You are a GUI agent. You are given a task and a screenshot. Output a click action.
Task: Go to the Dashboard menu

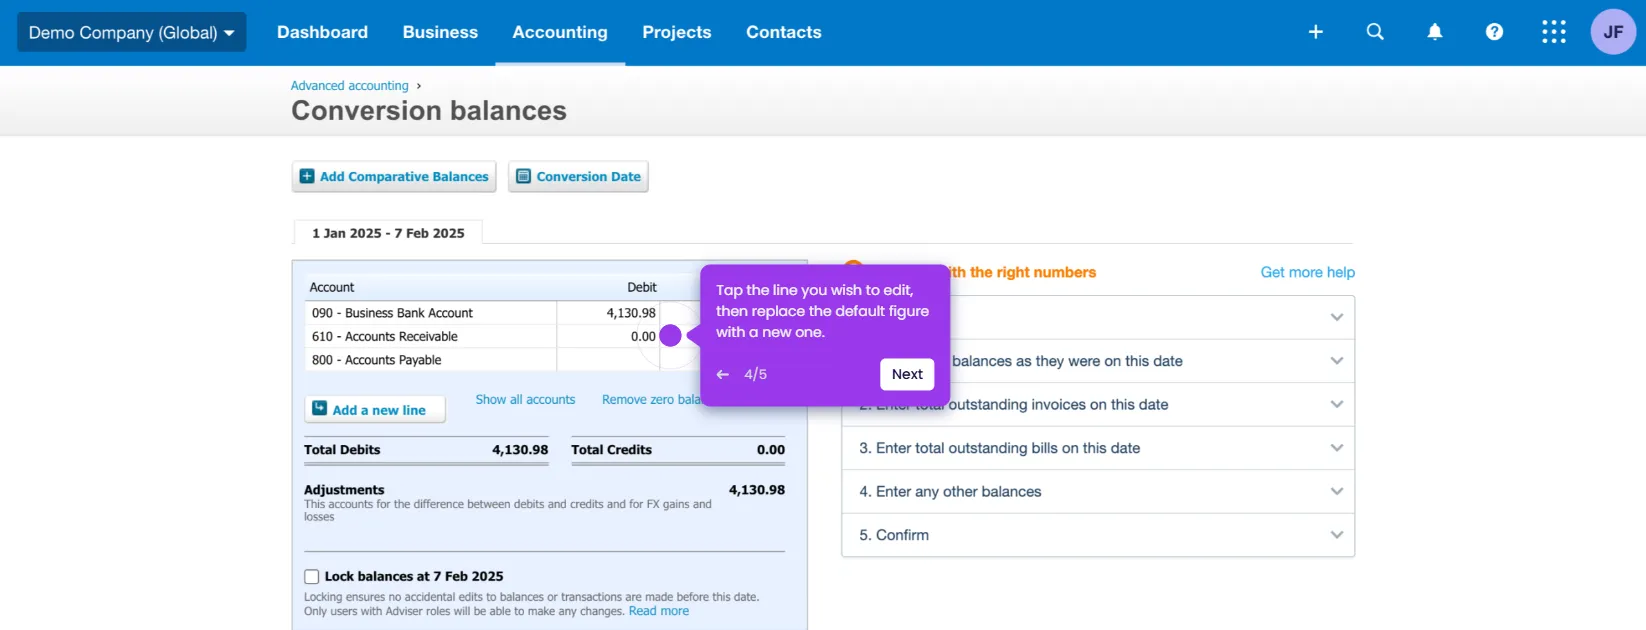coord(322,32)
